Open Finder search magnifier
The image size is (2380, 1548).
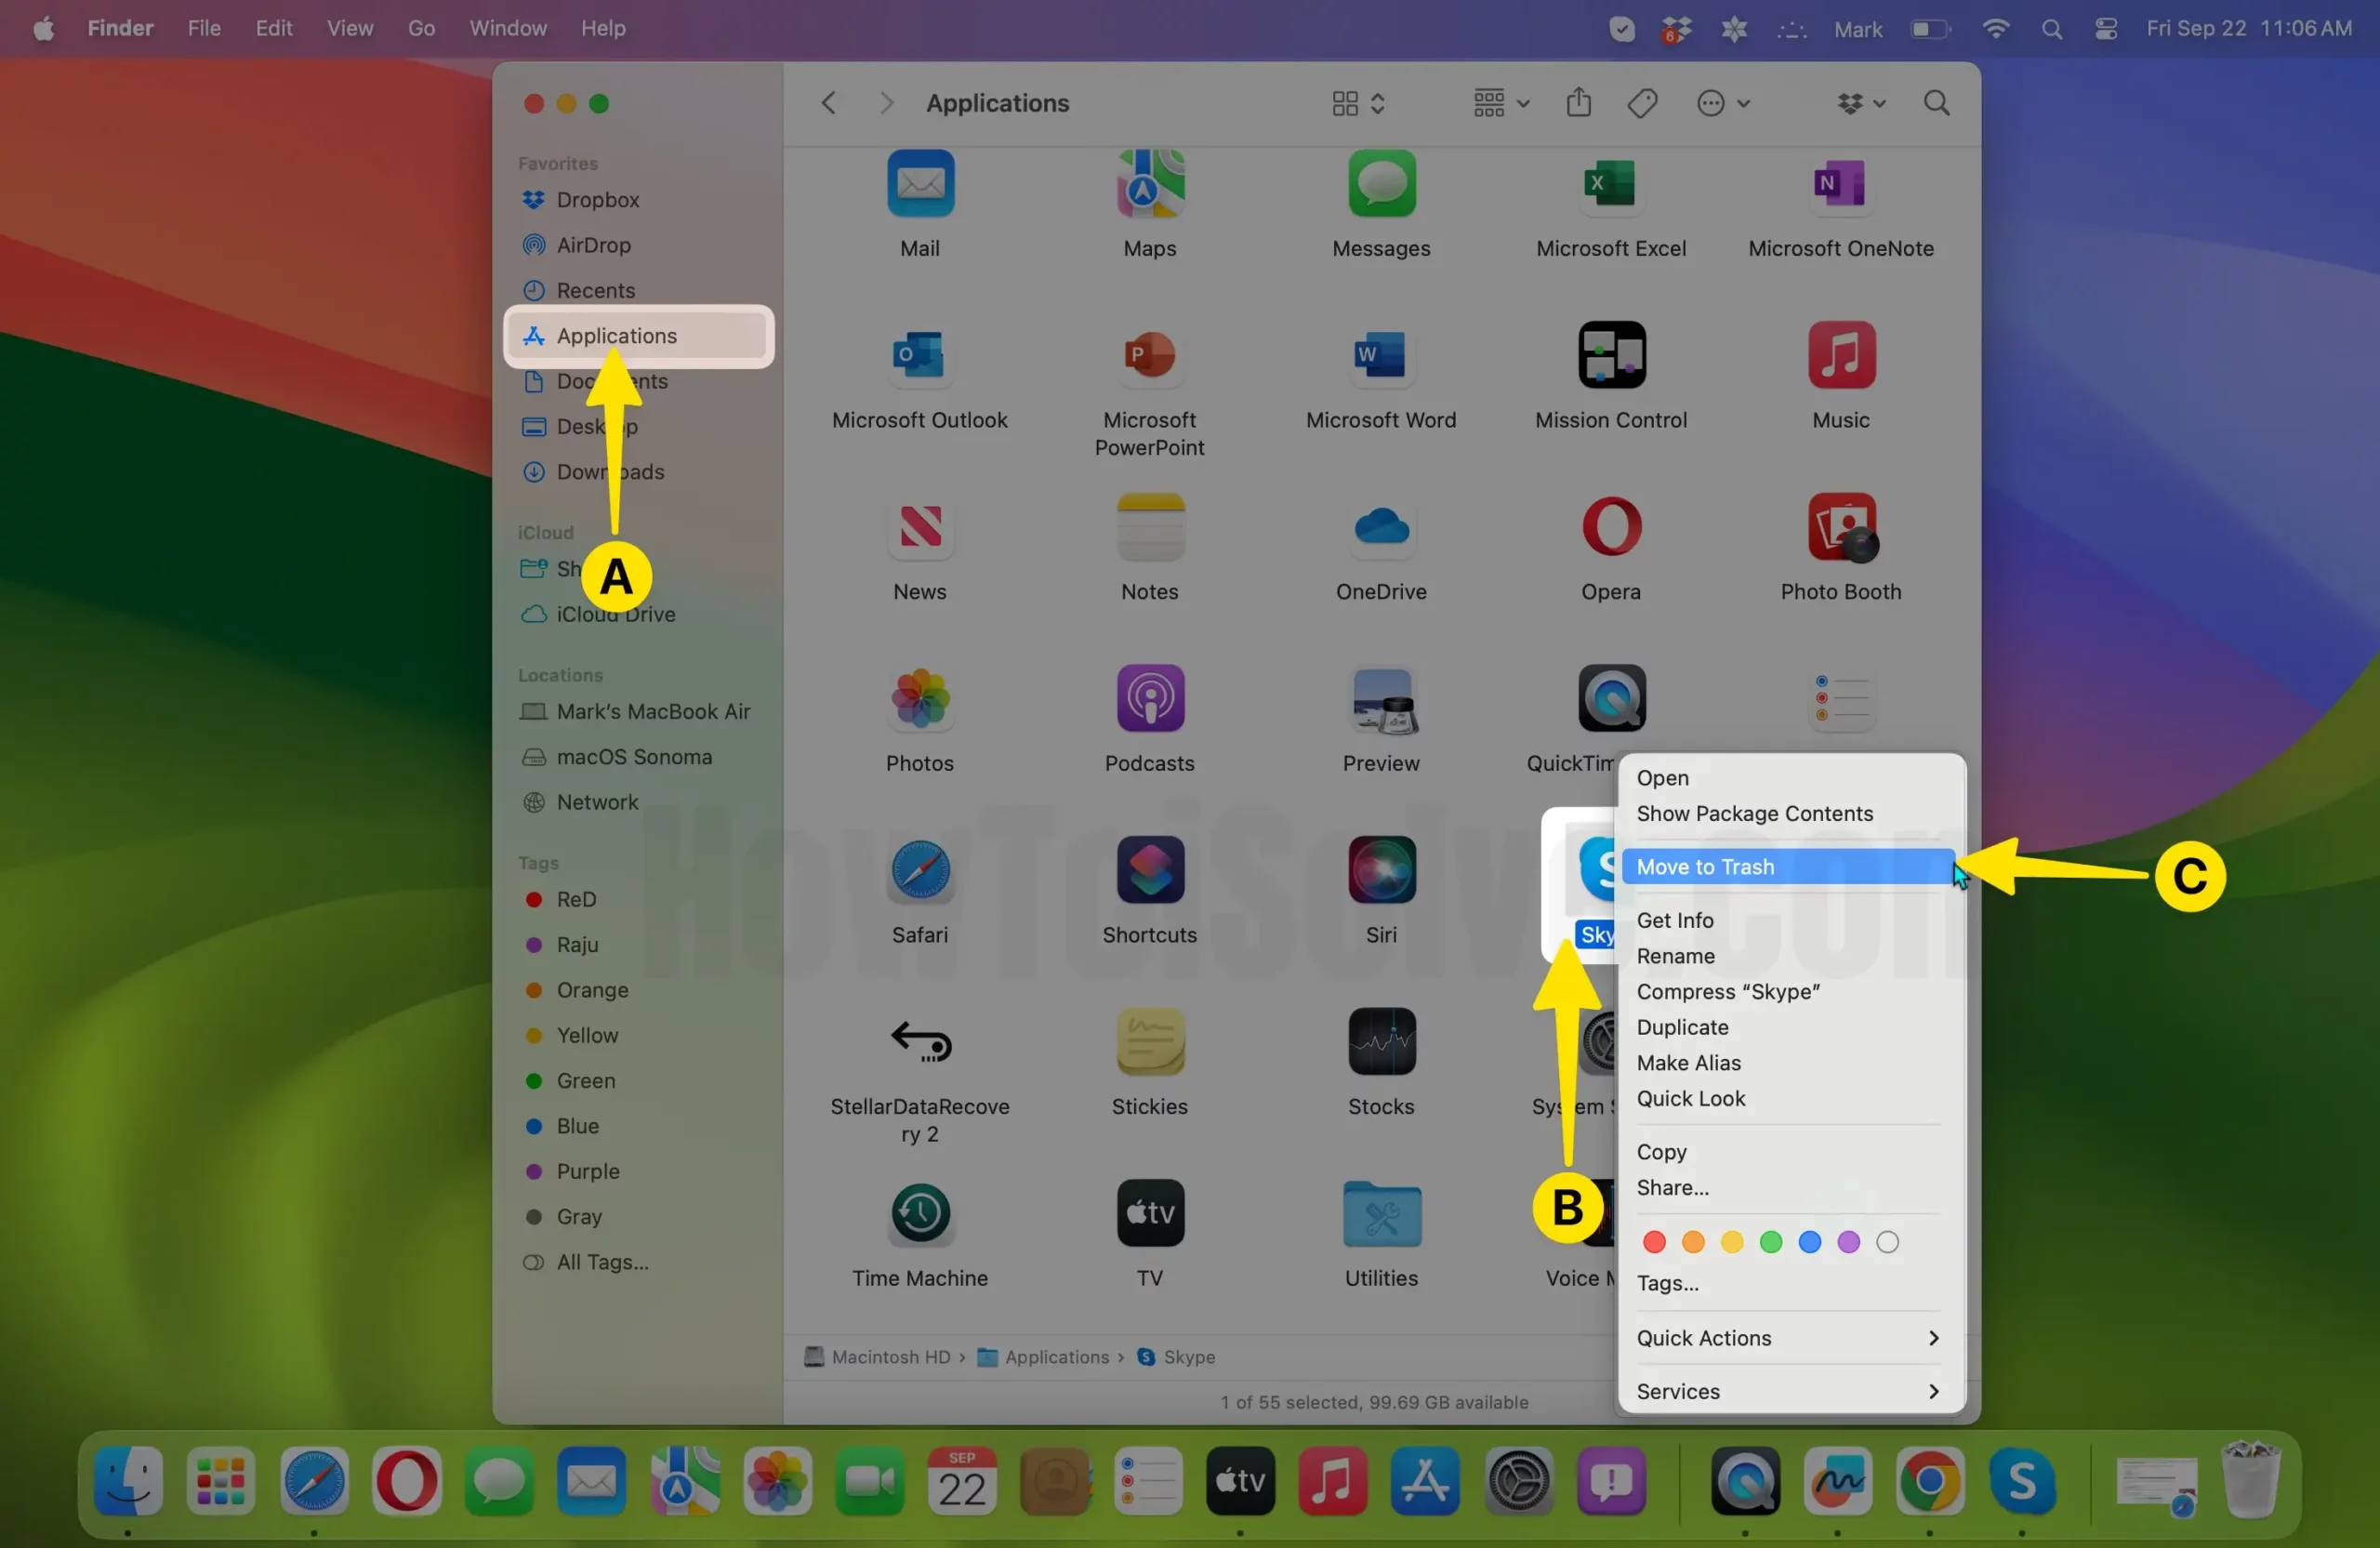click(x=1936, y=103)
